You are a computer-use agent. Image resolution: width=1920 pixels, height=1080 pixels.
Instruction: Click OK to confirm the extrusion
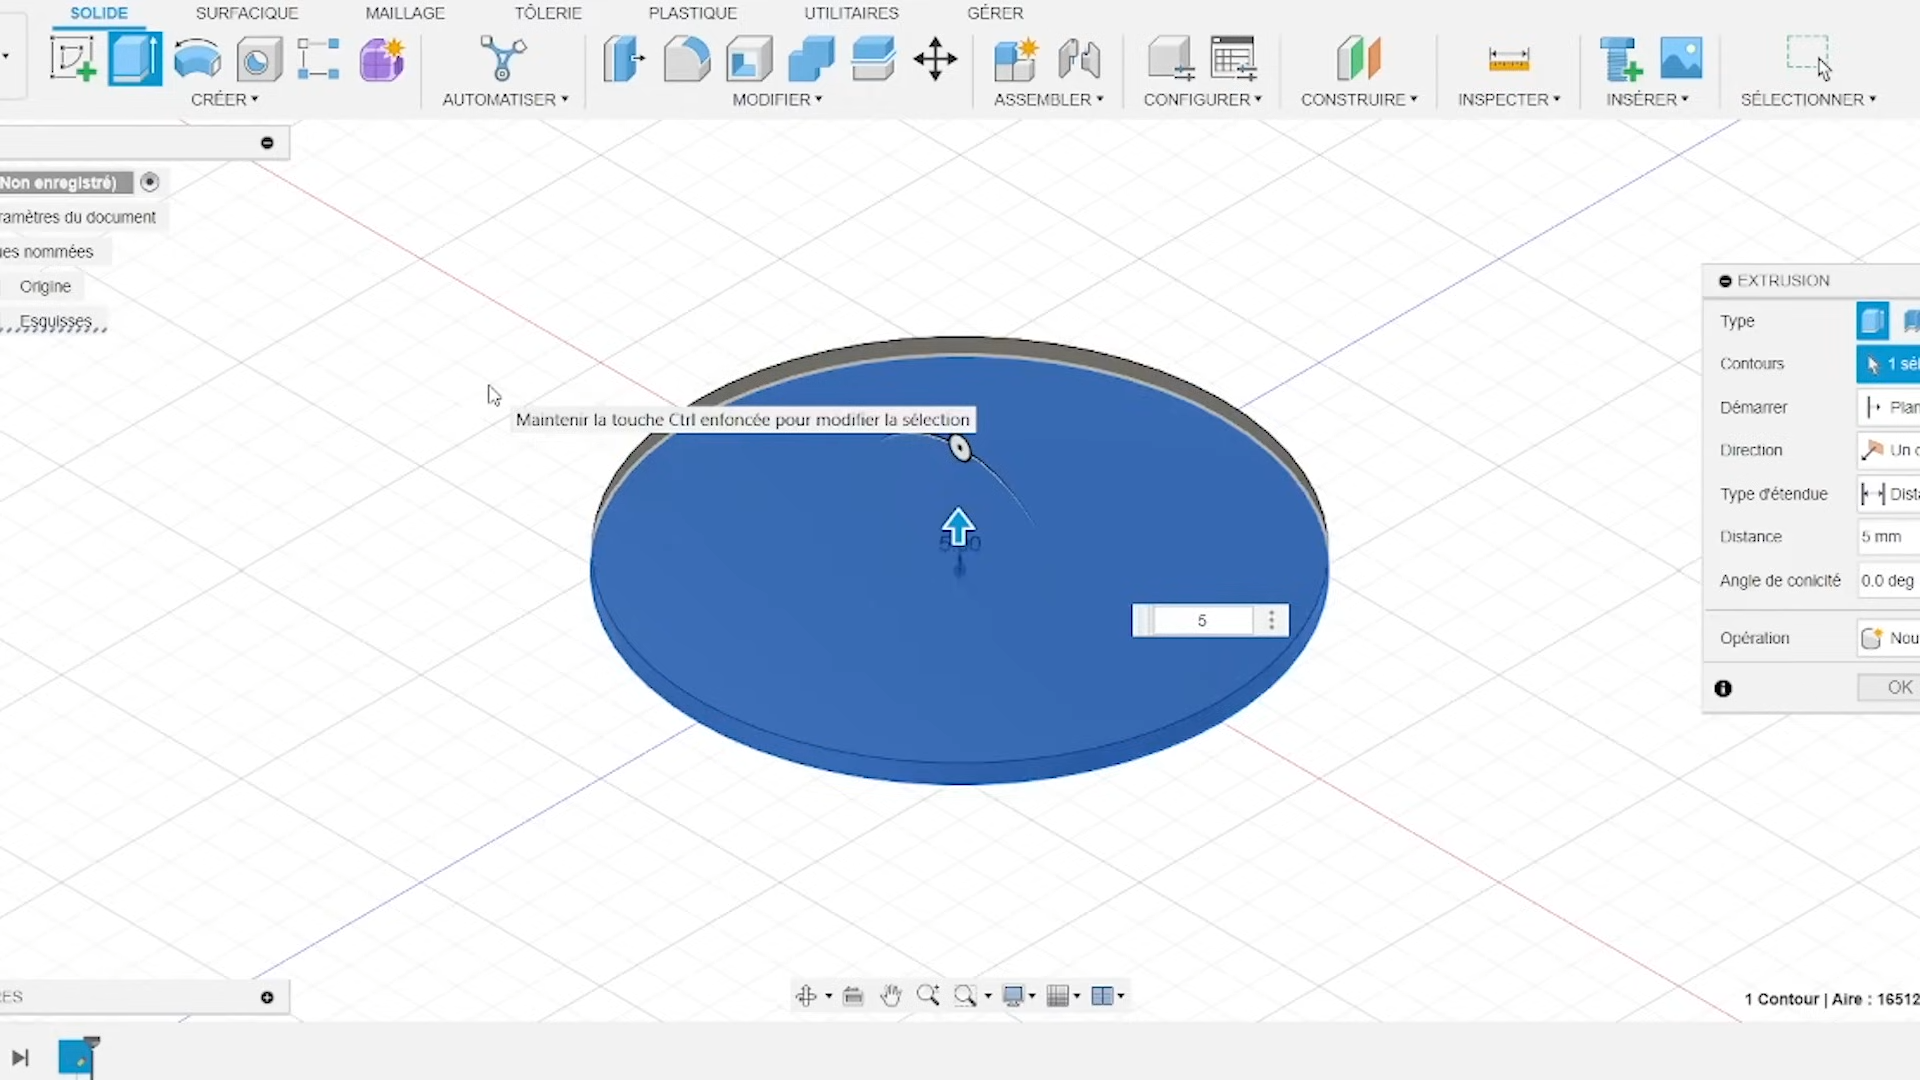pyautogui.click(x=1899, y=687)
